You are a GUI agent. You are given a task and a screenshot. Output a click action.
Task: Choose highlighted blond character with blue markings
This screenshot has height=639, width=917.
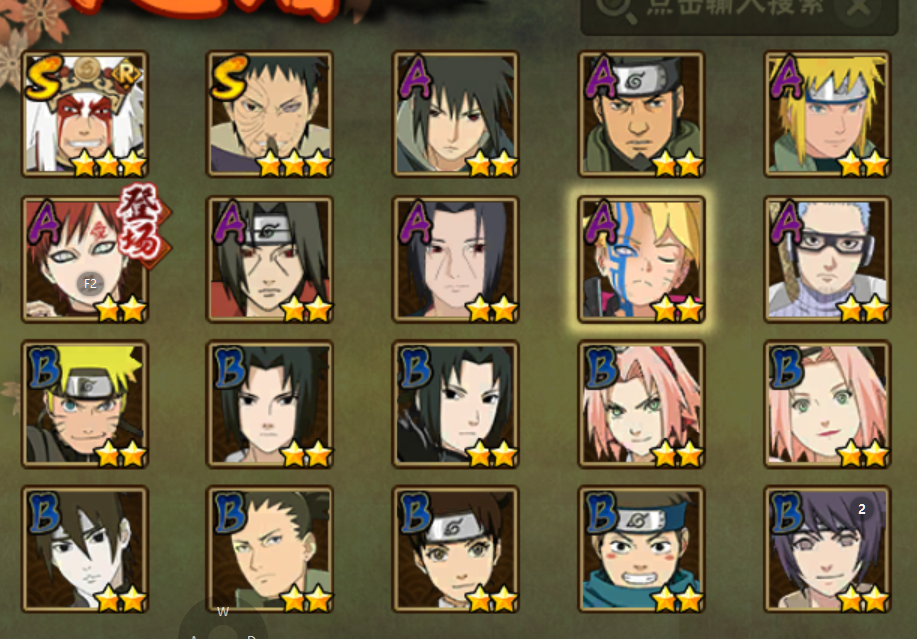click(x=642, y=259)
